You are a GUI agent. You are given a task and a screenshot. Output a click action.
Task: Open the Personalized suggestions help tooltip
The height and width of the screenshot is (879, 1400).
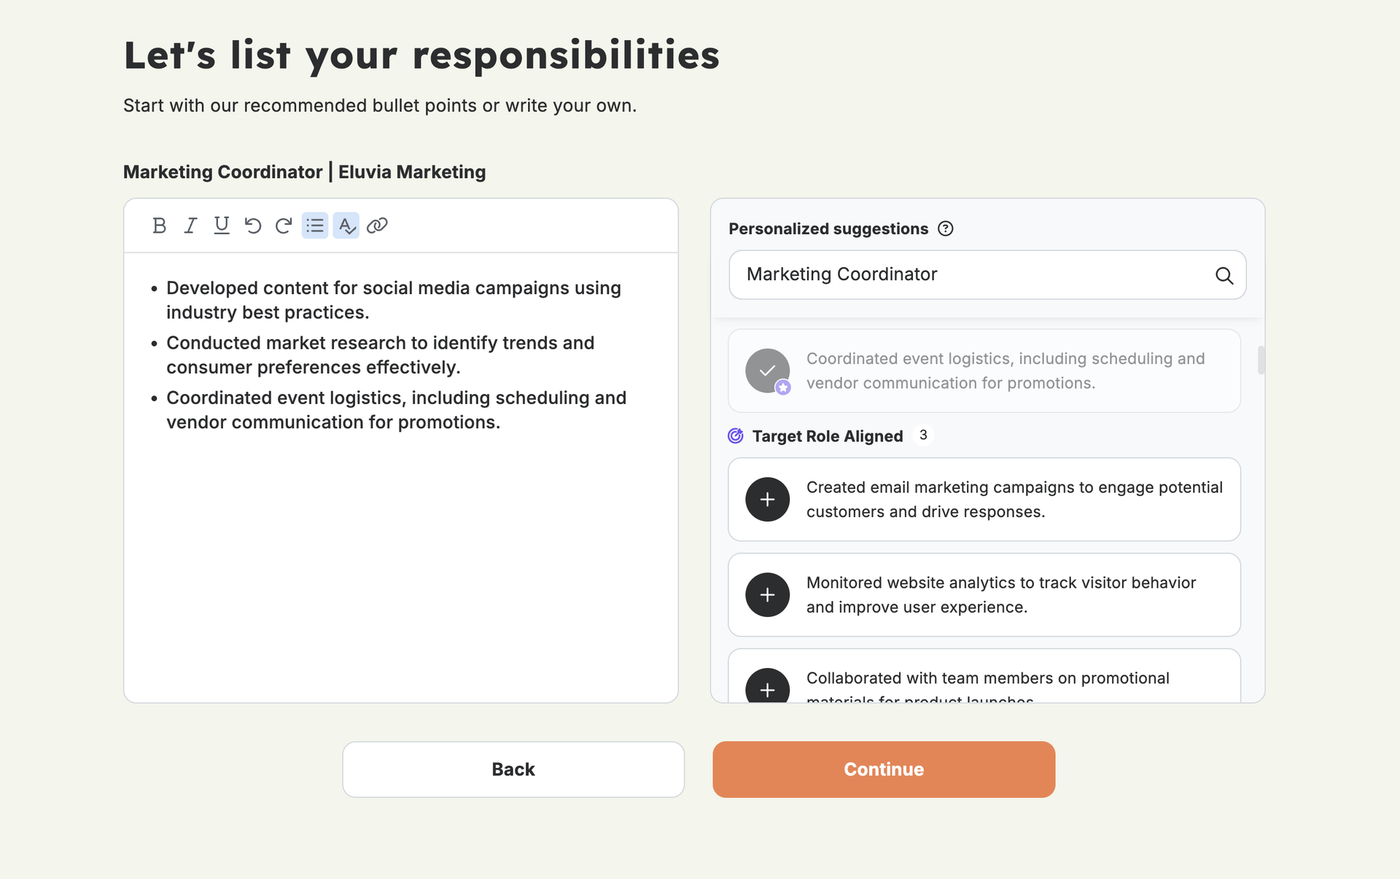pos(946,229)
